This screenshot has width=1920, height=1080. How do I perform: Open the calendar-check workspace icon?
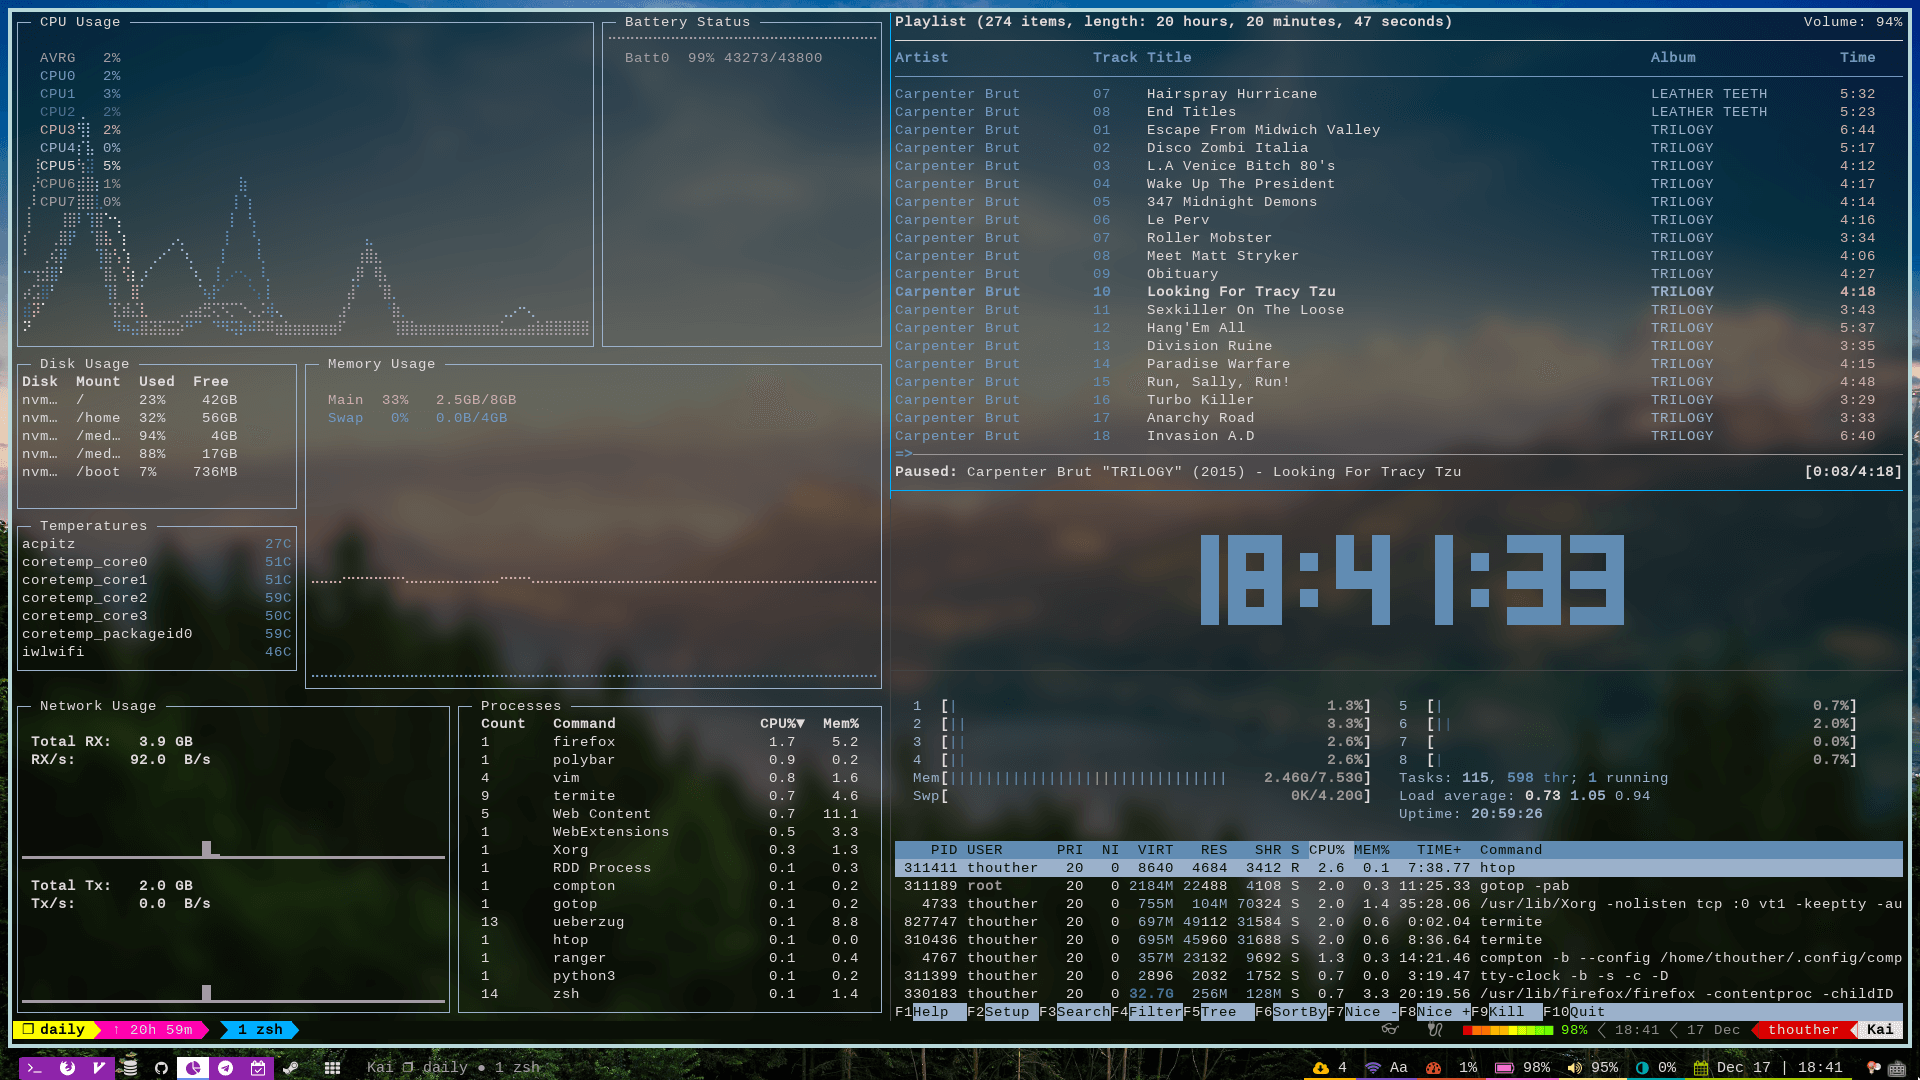(x=257, y=1068)
